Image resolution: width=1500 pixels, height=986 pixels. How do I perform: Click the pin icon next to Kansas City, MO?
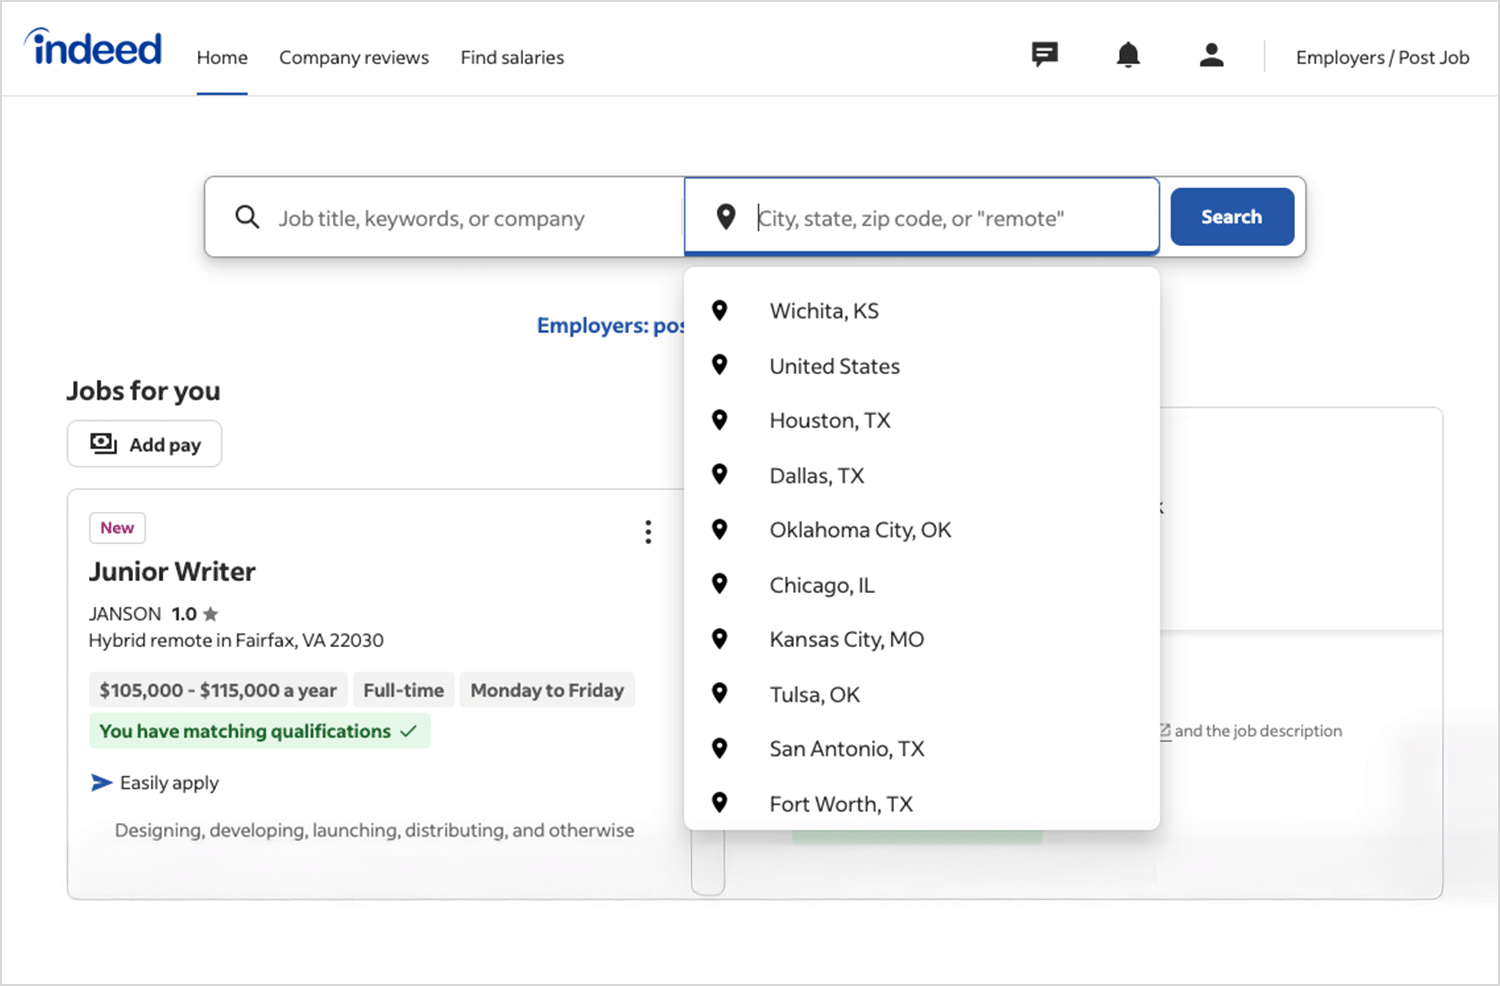tap(719, 638)
